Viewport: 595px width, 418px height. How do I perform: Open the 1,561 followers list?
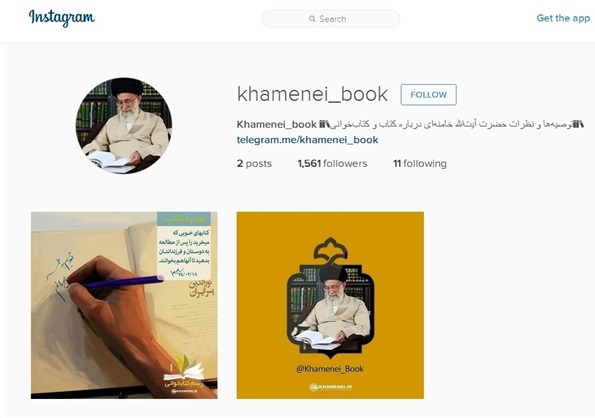332,163
